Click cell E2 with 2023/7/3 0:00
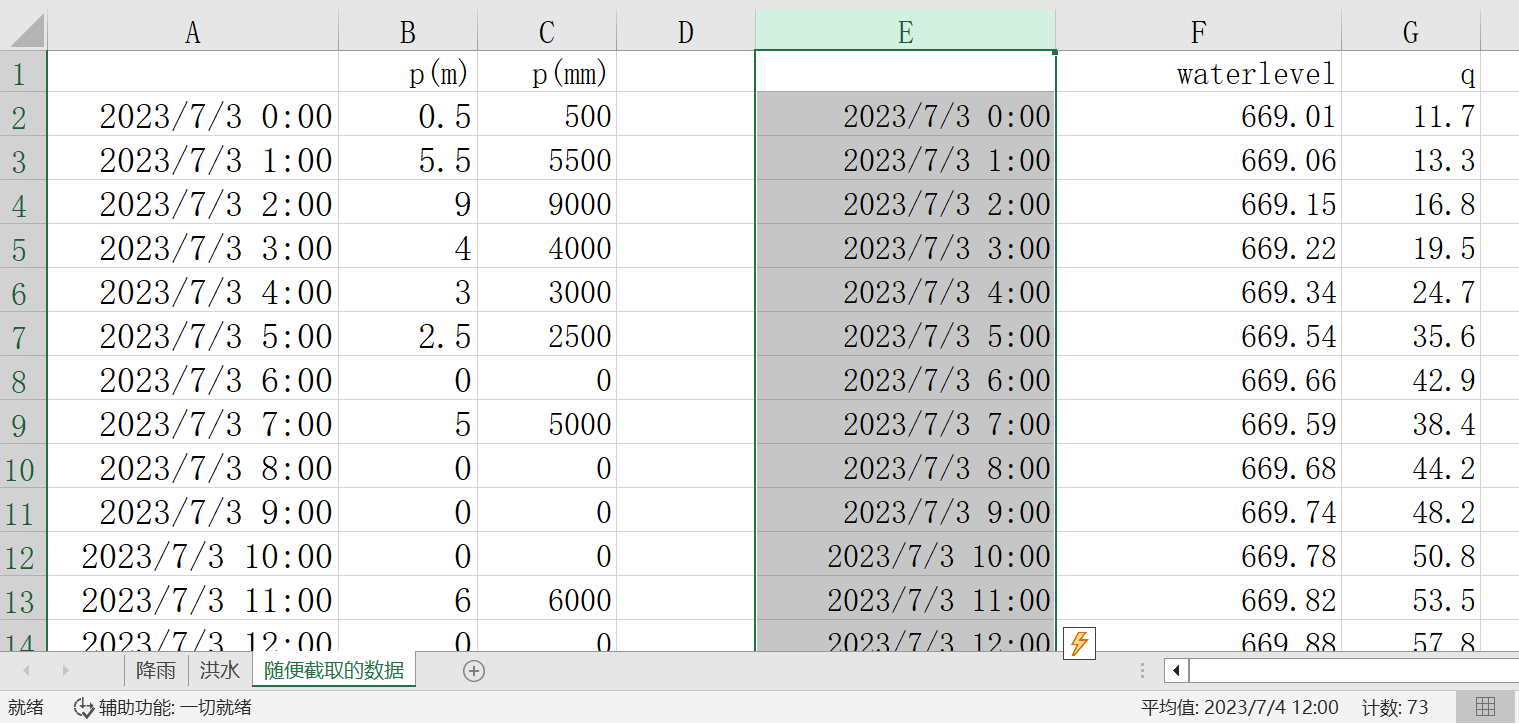This screenshot has width=1519, height=724. pyautogui.click(x=905, y=116)
